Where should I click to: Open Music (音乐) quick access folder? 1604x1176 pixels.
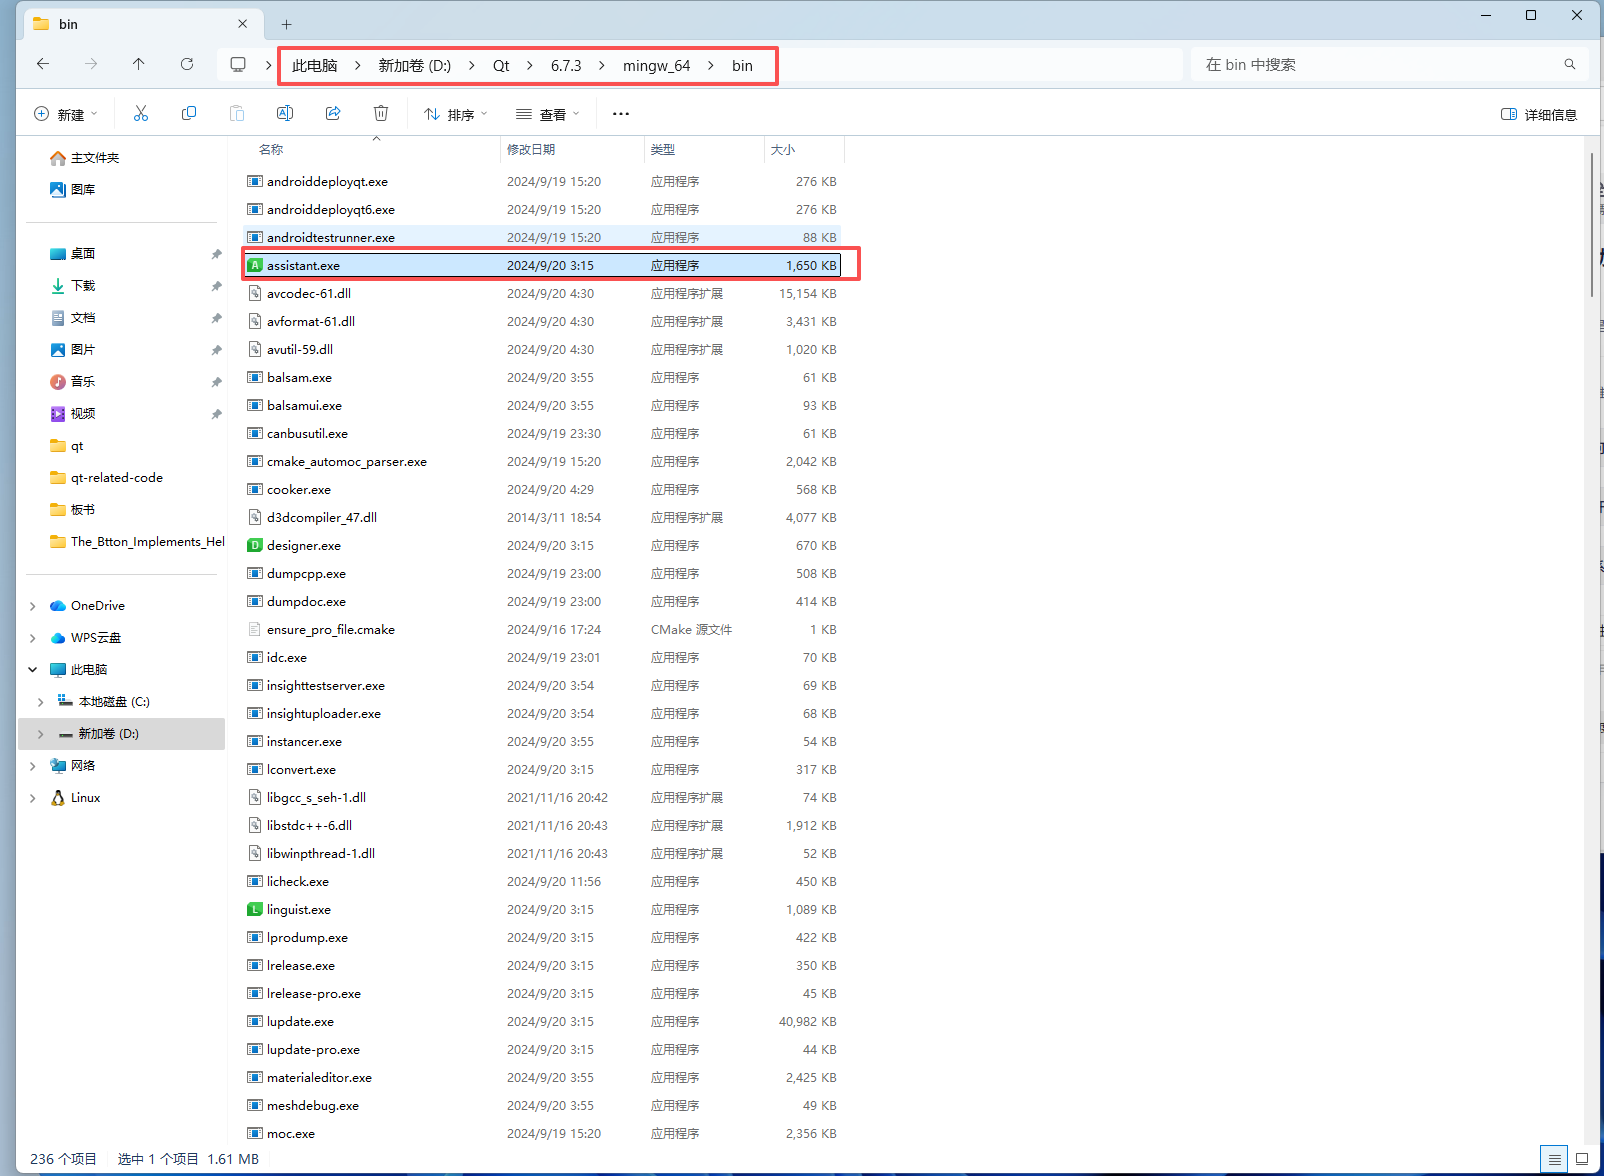coord(73,382)
